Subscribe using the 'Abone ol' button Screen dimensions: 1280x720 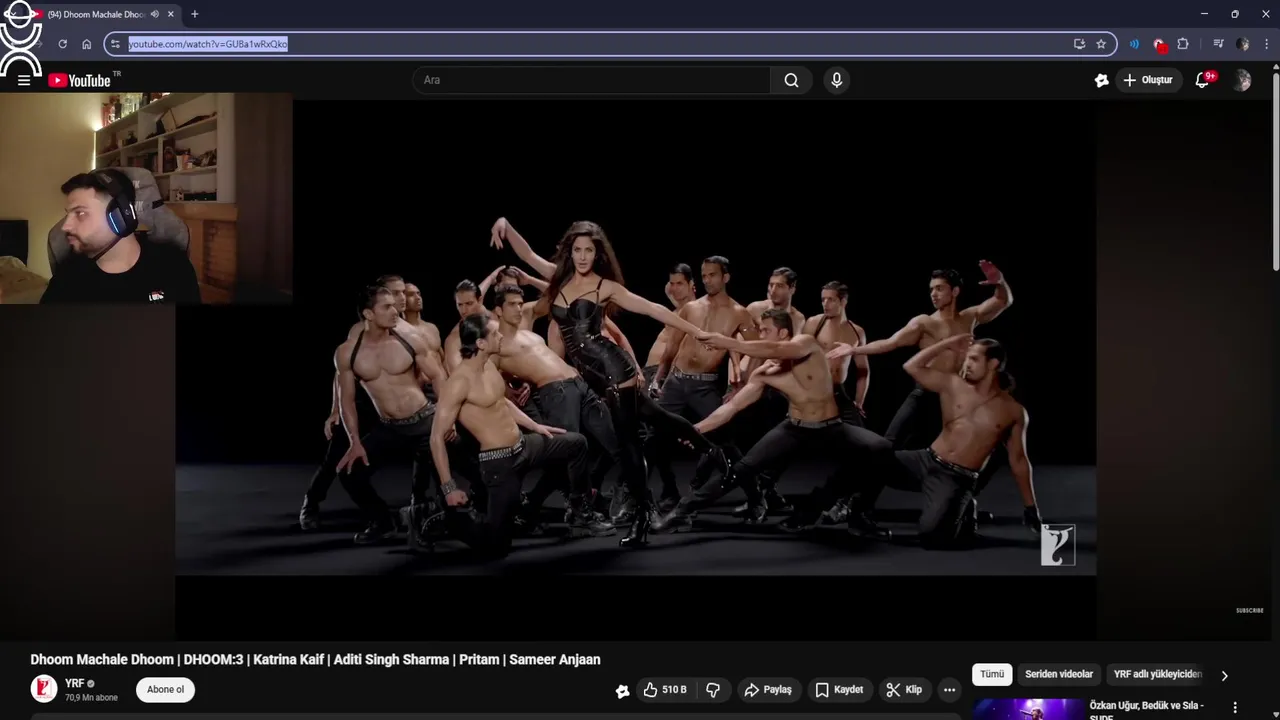click(x=165, y=689)
